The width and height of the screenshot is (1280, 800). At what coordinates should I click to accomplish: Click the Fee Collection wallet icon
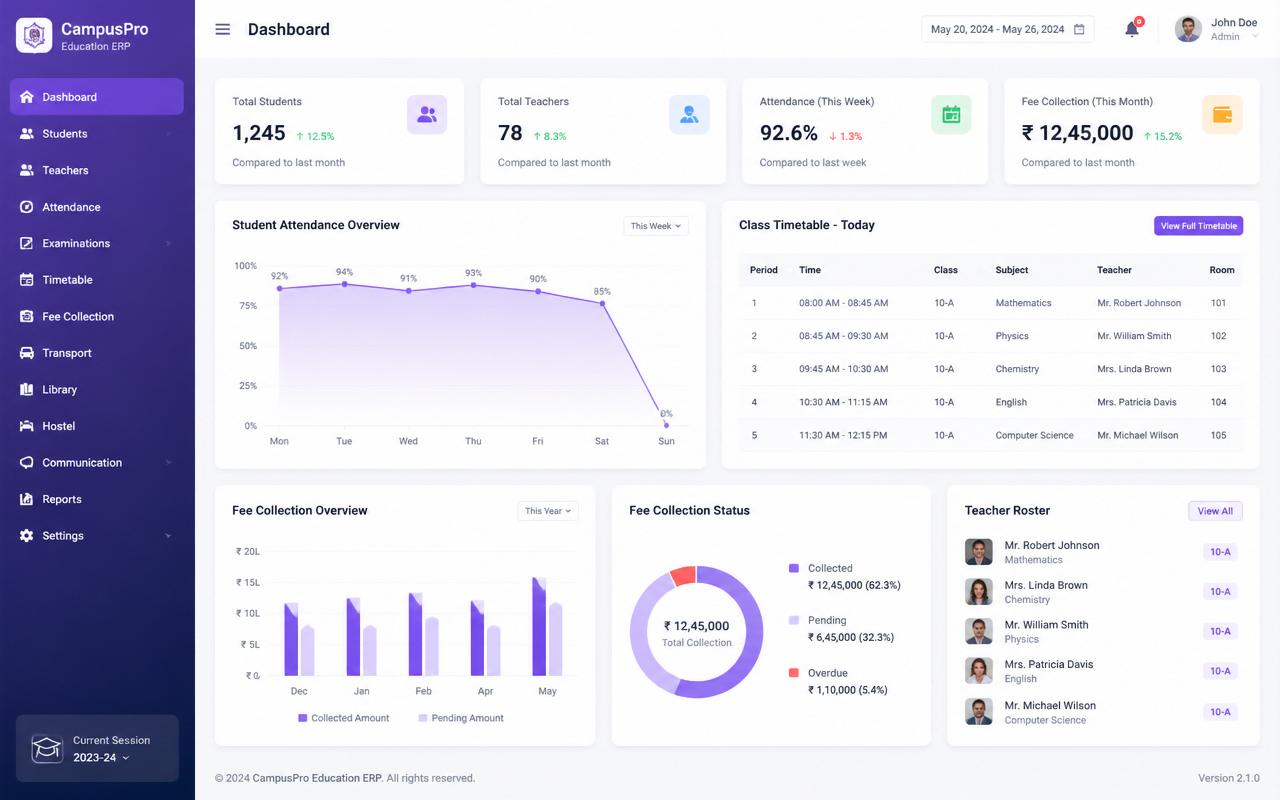click(1222, 115)
